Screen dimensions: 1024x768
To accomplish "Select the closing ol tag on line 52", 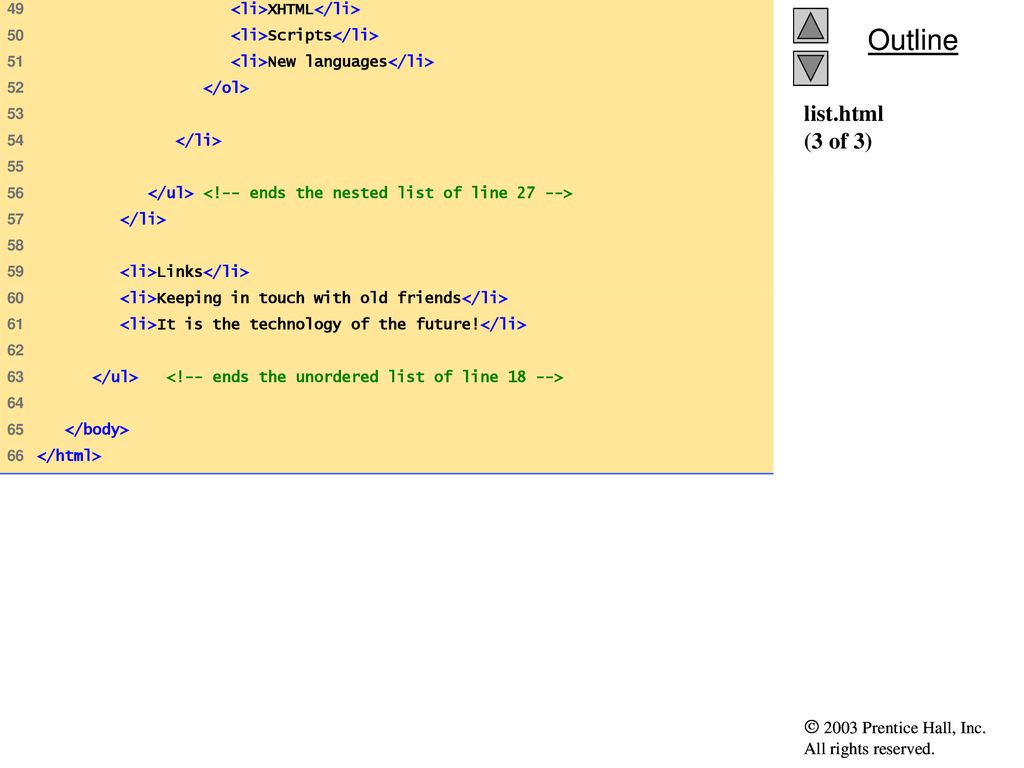I will (x=226, y=88).
